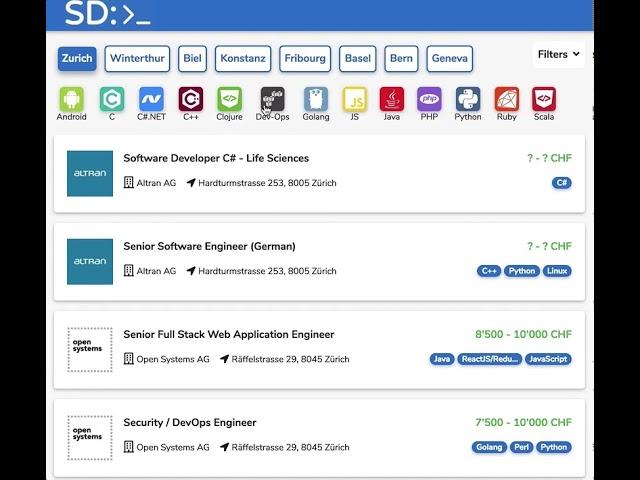Image resolution: width=640 pixels, height=480 pixels.
Task: Click the Linux tag badge
Action: [x=557, y=271]
